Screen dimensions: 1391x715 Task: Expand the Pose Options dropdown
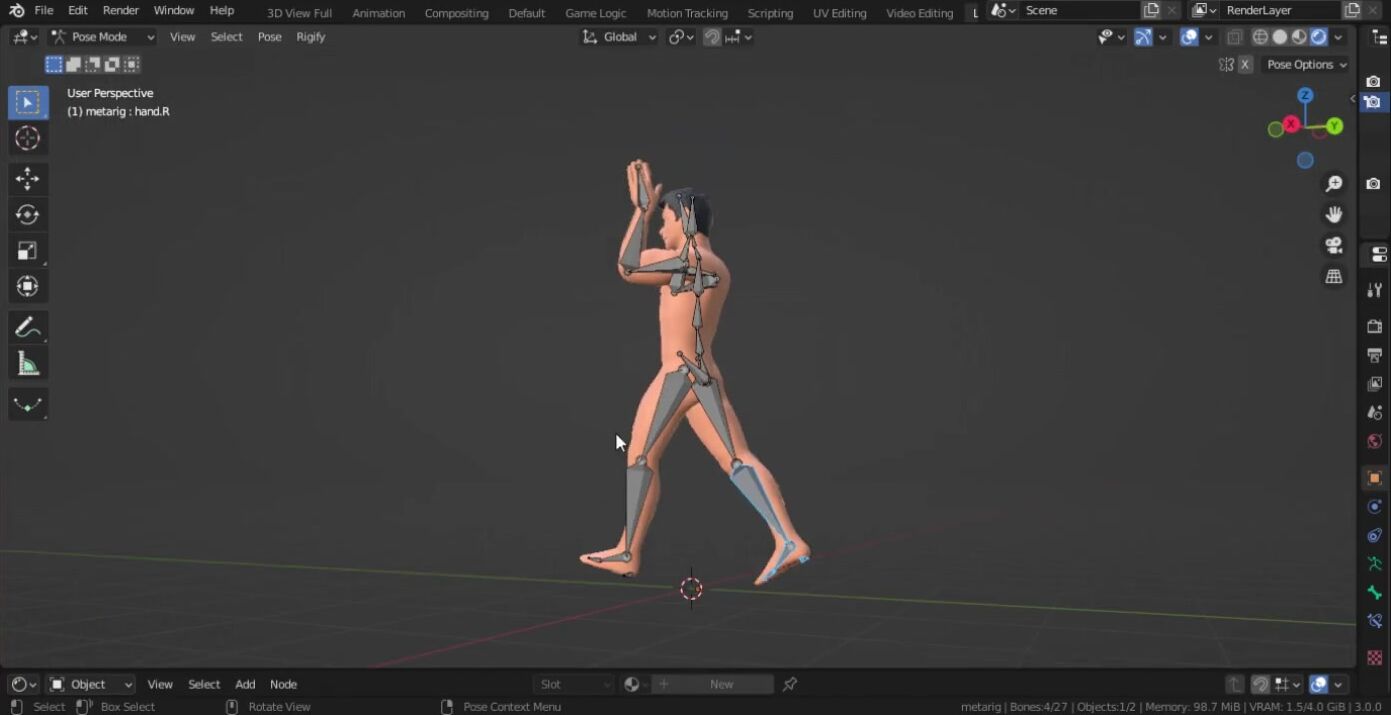point(1306,64)
